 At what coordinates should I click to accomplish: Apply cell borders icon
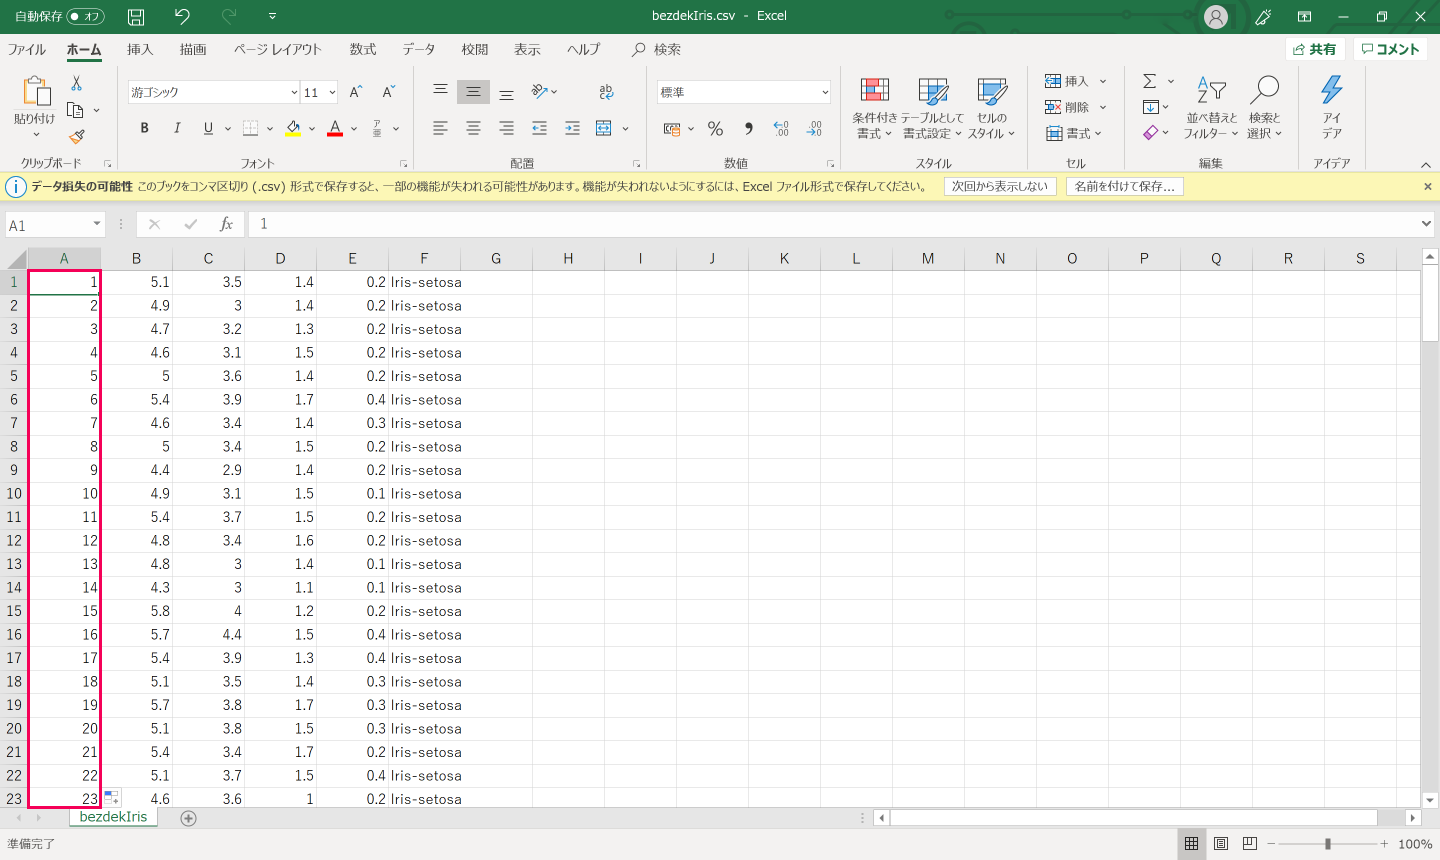[251, 128]
